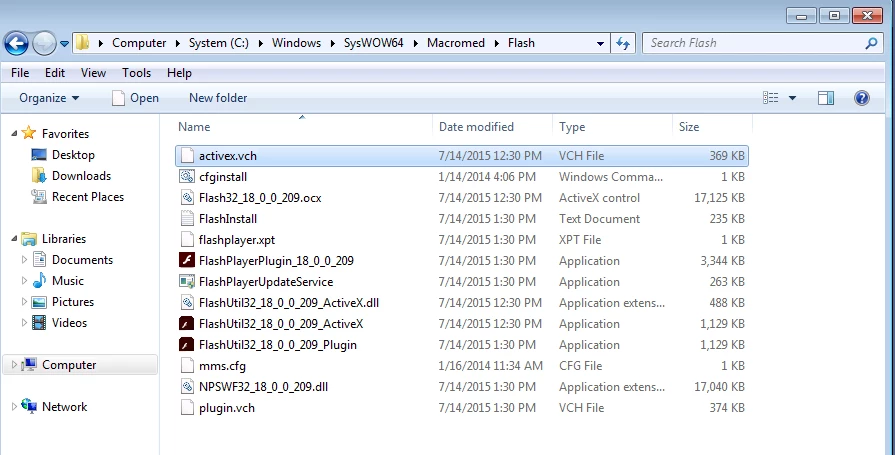Screen dimensions: 895x455
Task: Sort by the Name column header
Action: (194, 127)
